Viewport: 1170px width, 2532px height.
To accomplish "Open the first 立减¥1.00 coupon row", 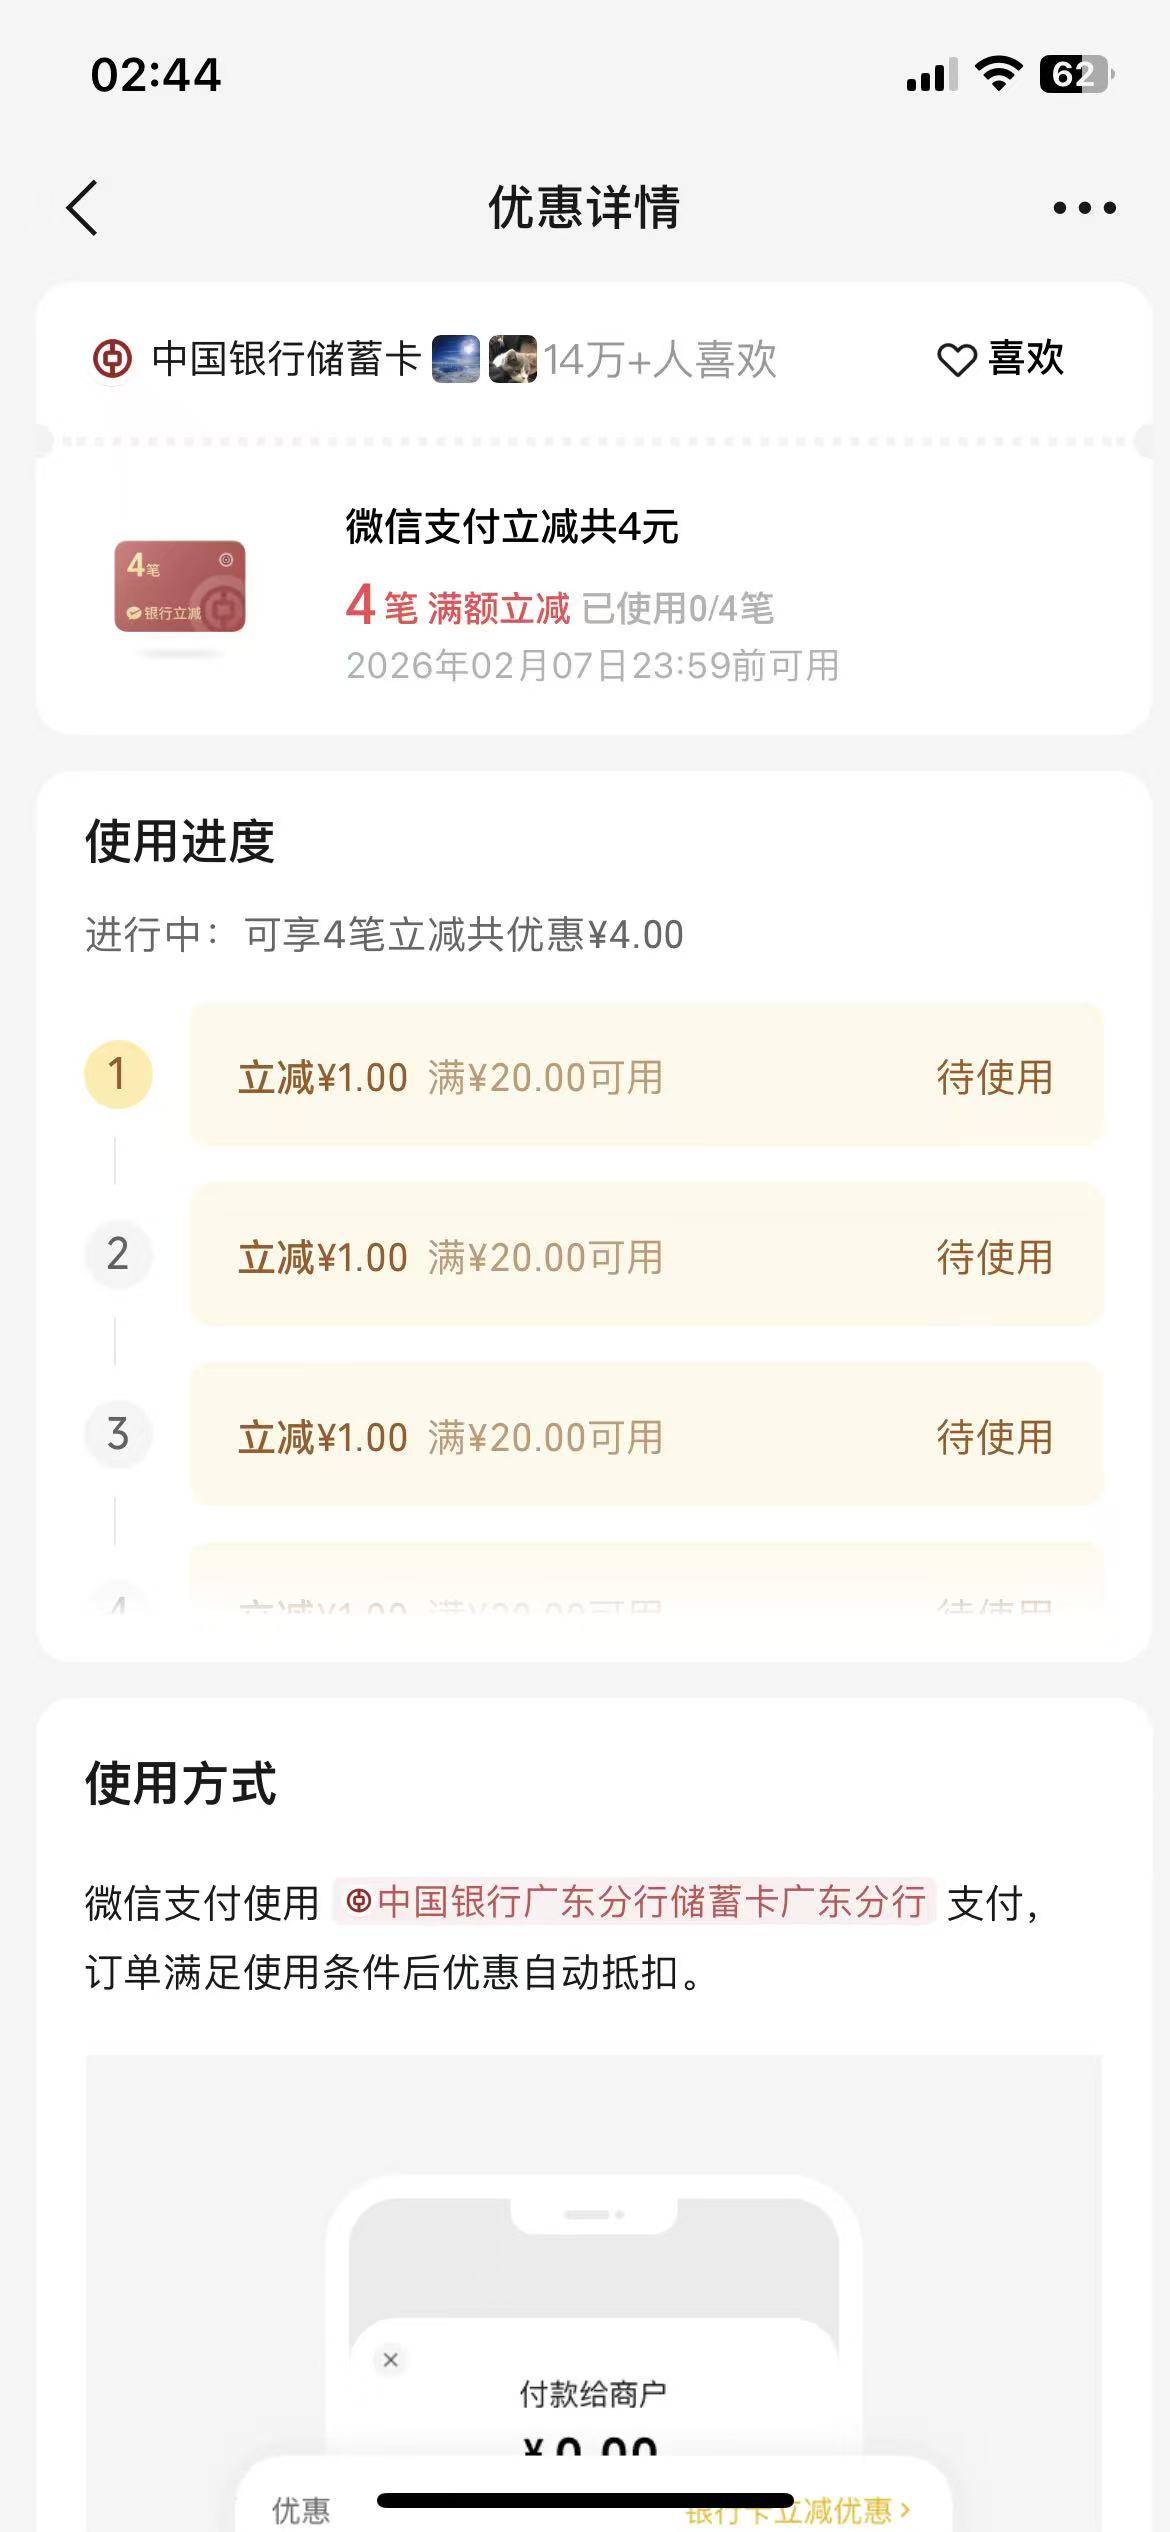I will (646, 1076).
